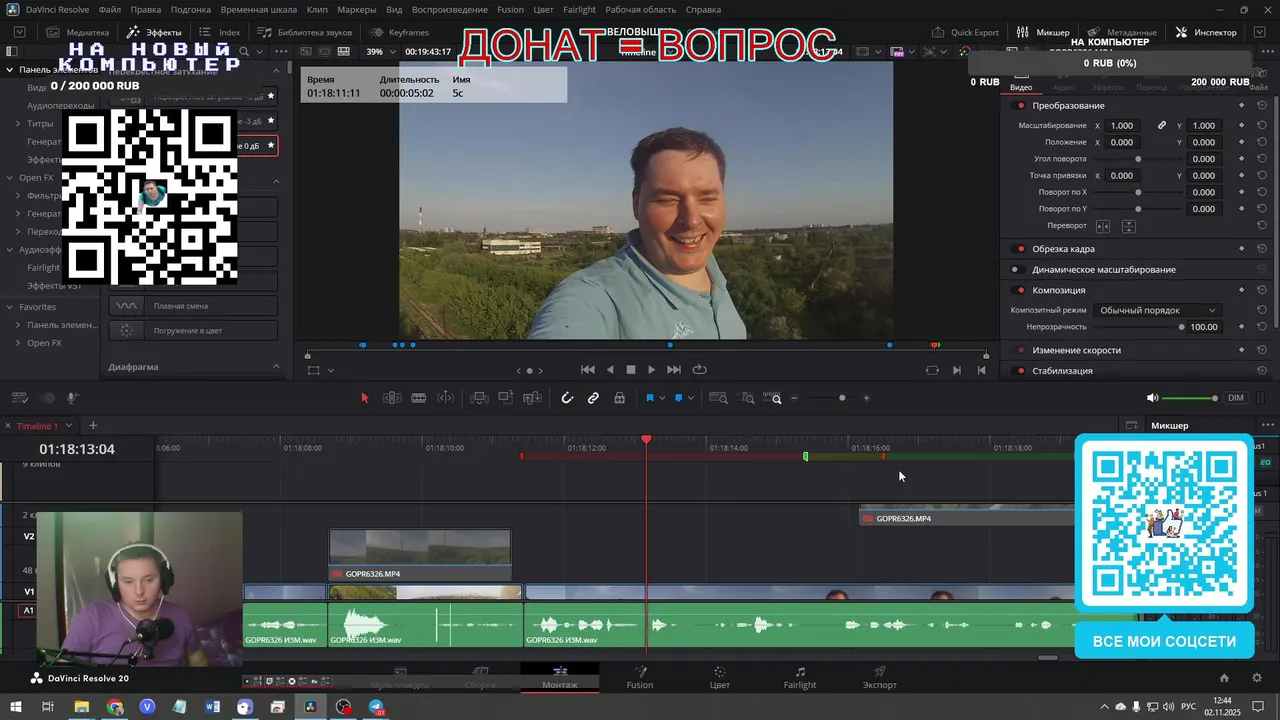This screenshot has height=720, width=1280.
Task: Toggle the Композиция section switch
Action: tap(1020, 290)
